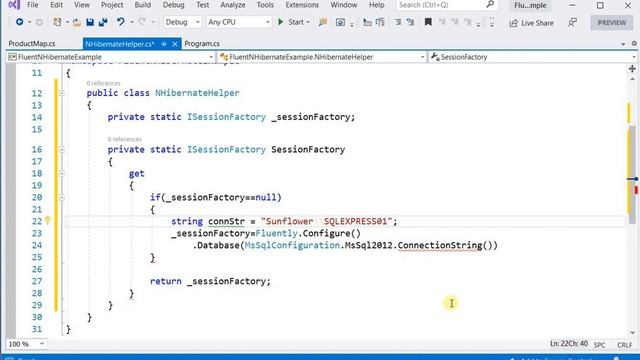
Task: Open the Build menu
Action: coord(142,5)
